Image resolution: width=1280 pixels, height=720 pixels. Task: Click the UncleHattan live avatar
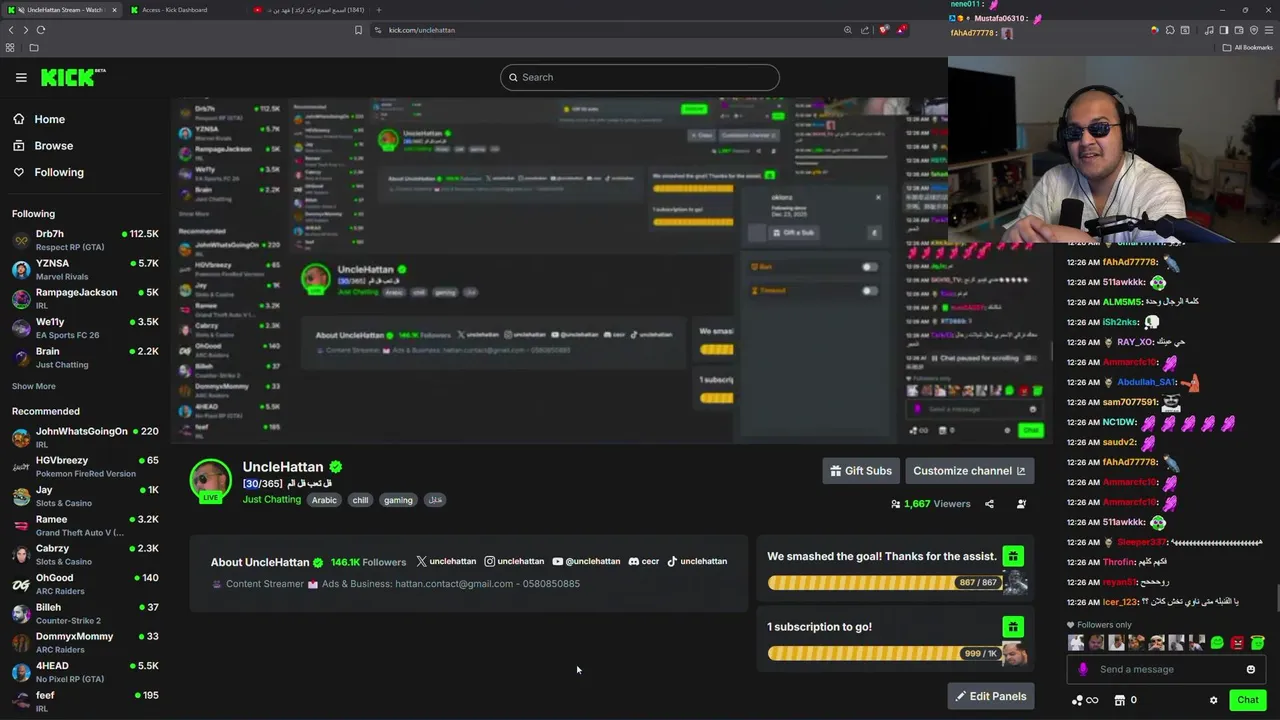[x=211, y=481]
